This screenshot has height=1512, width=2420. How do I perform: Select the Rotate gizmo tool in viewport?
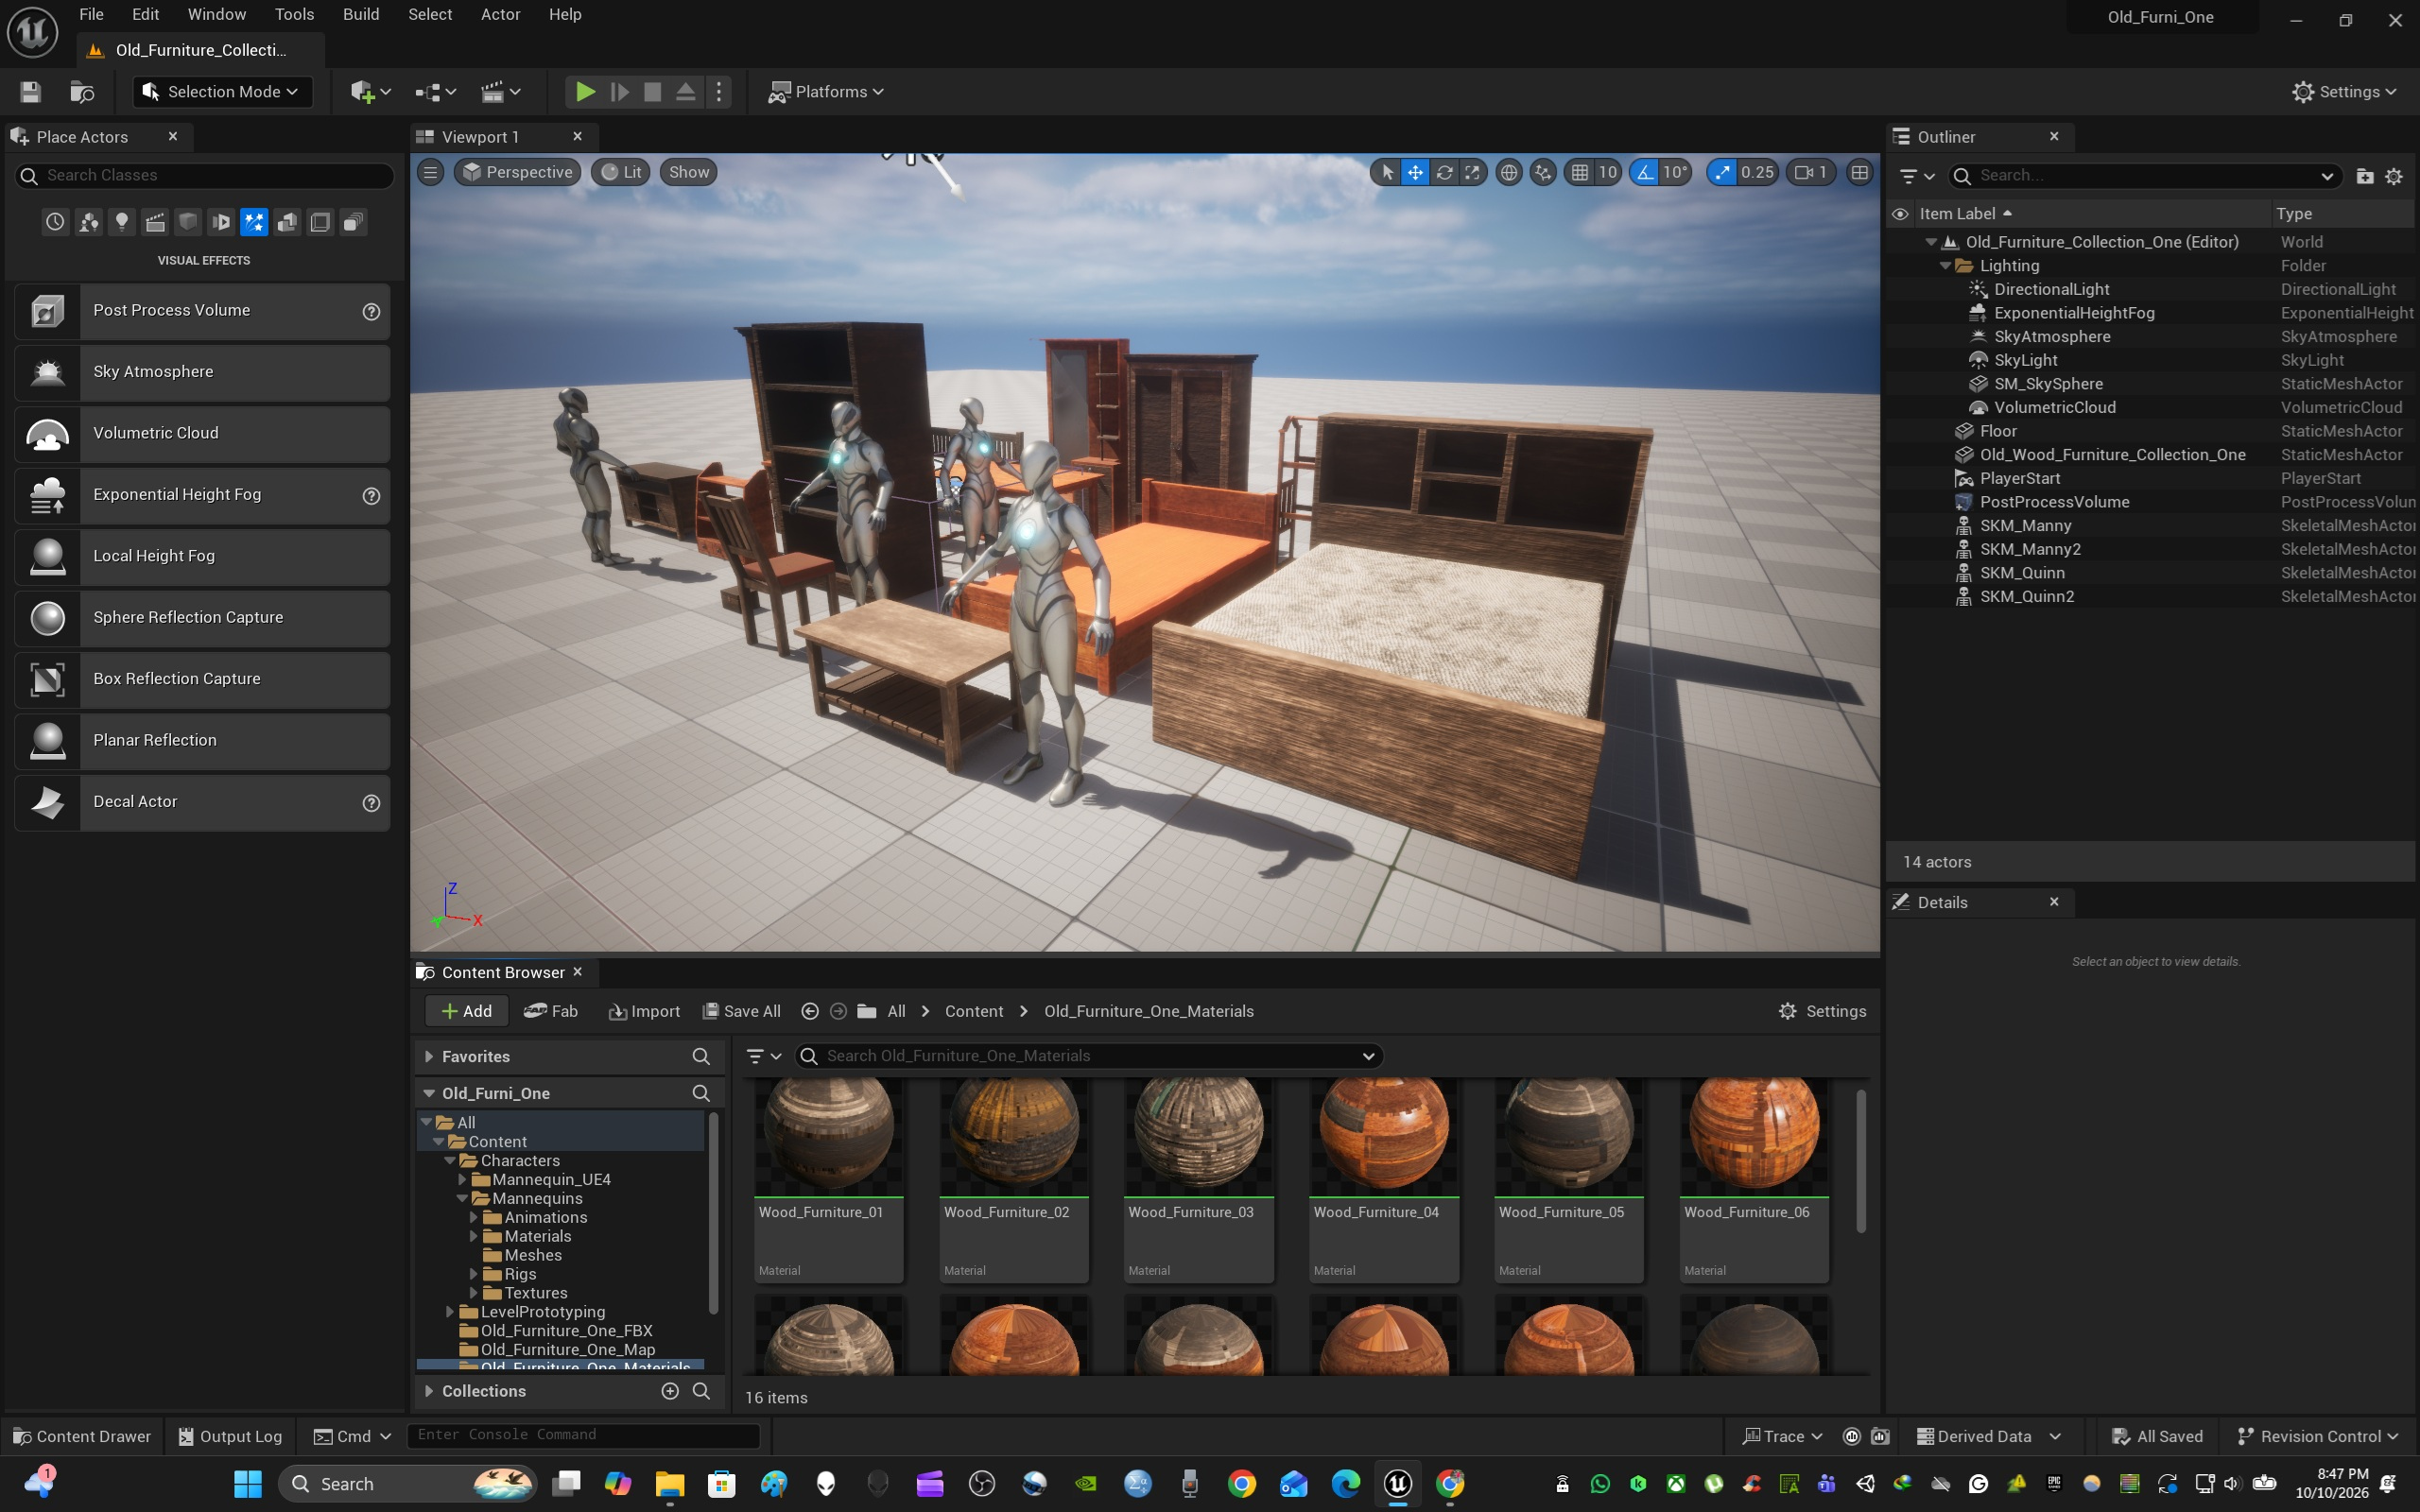point(1444,172)
